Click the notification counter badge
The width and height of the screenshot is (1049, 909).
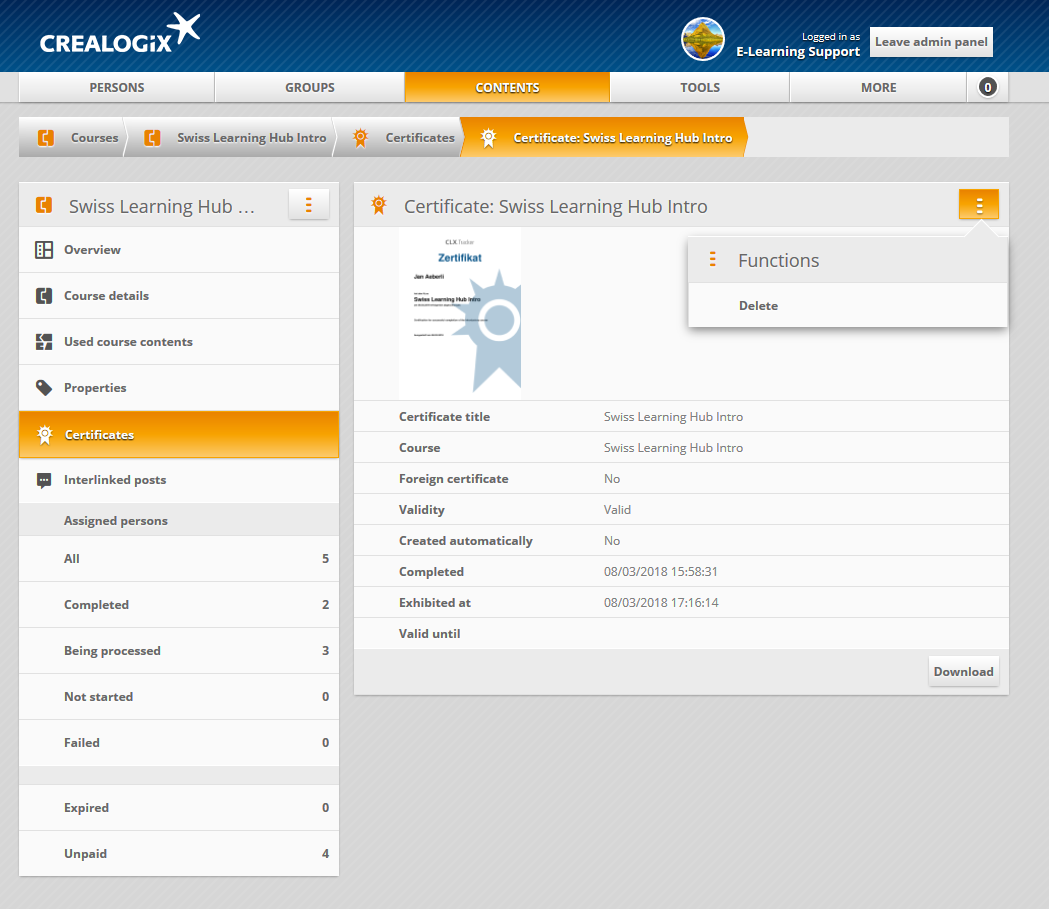click(987, 87)
